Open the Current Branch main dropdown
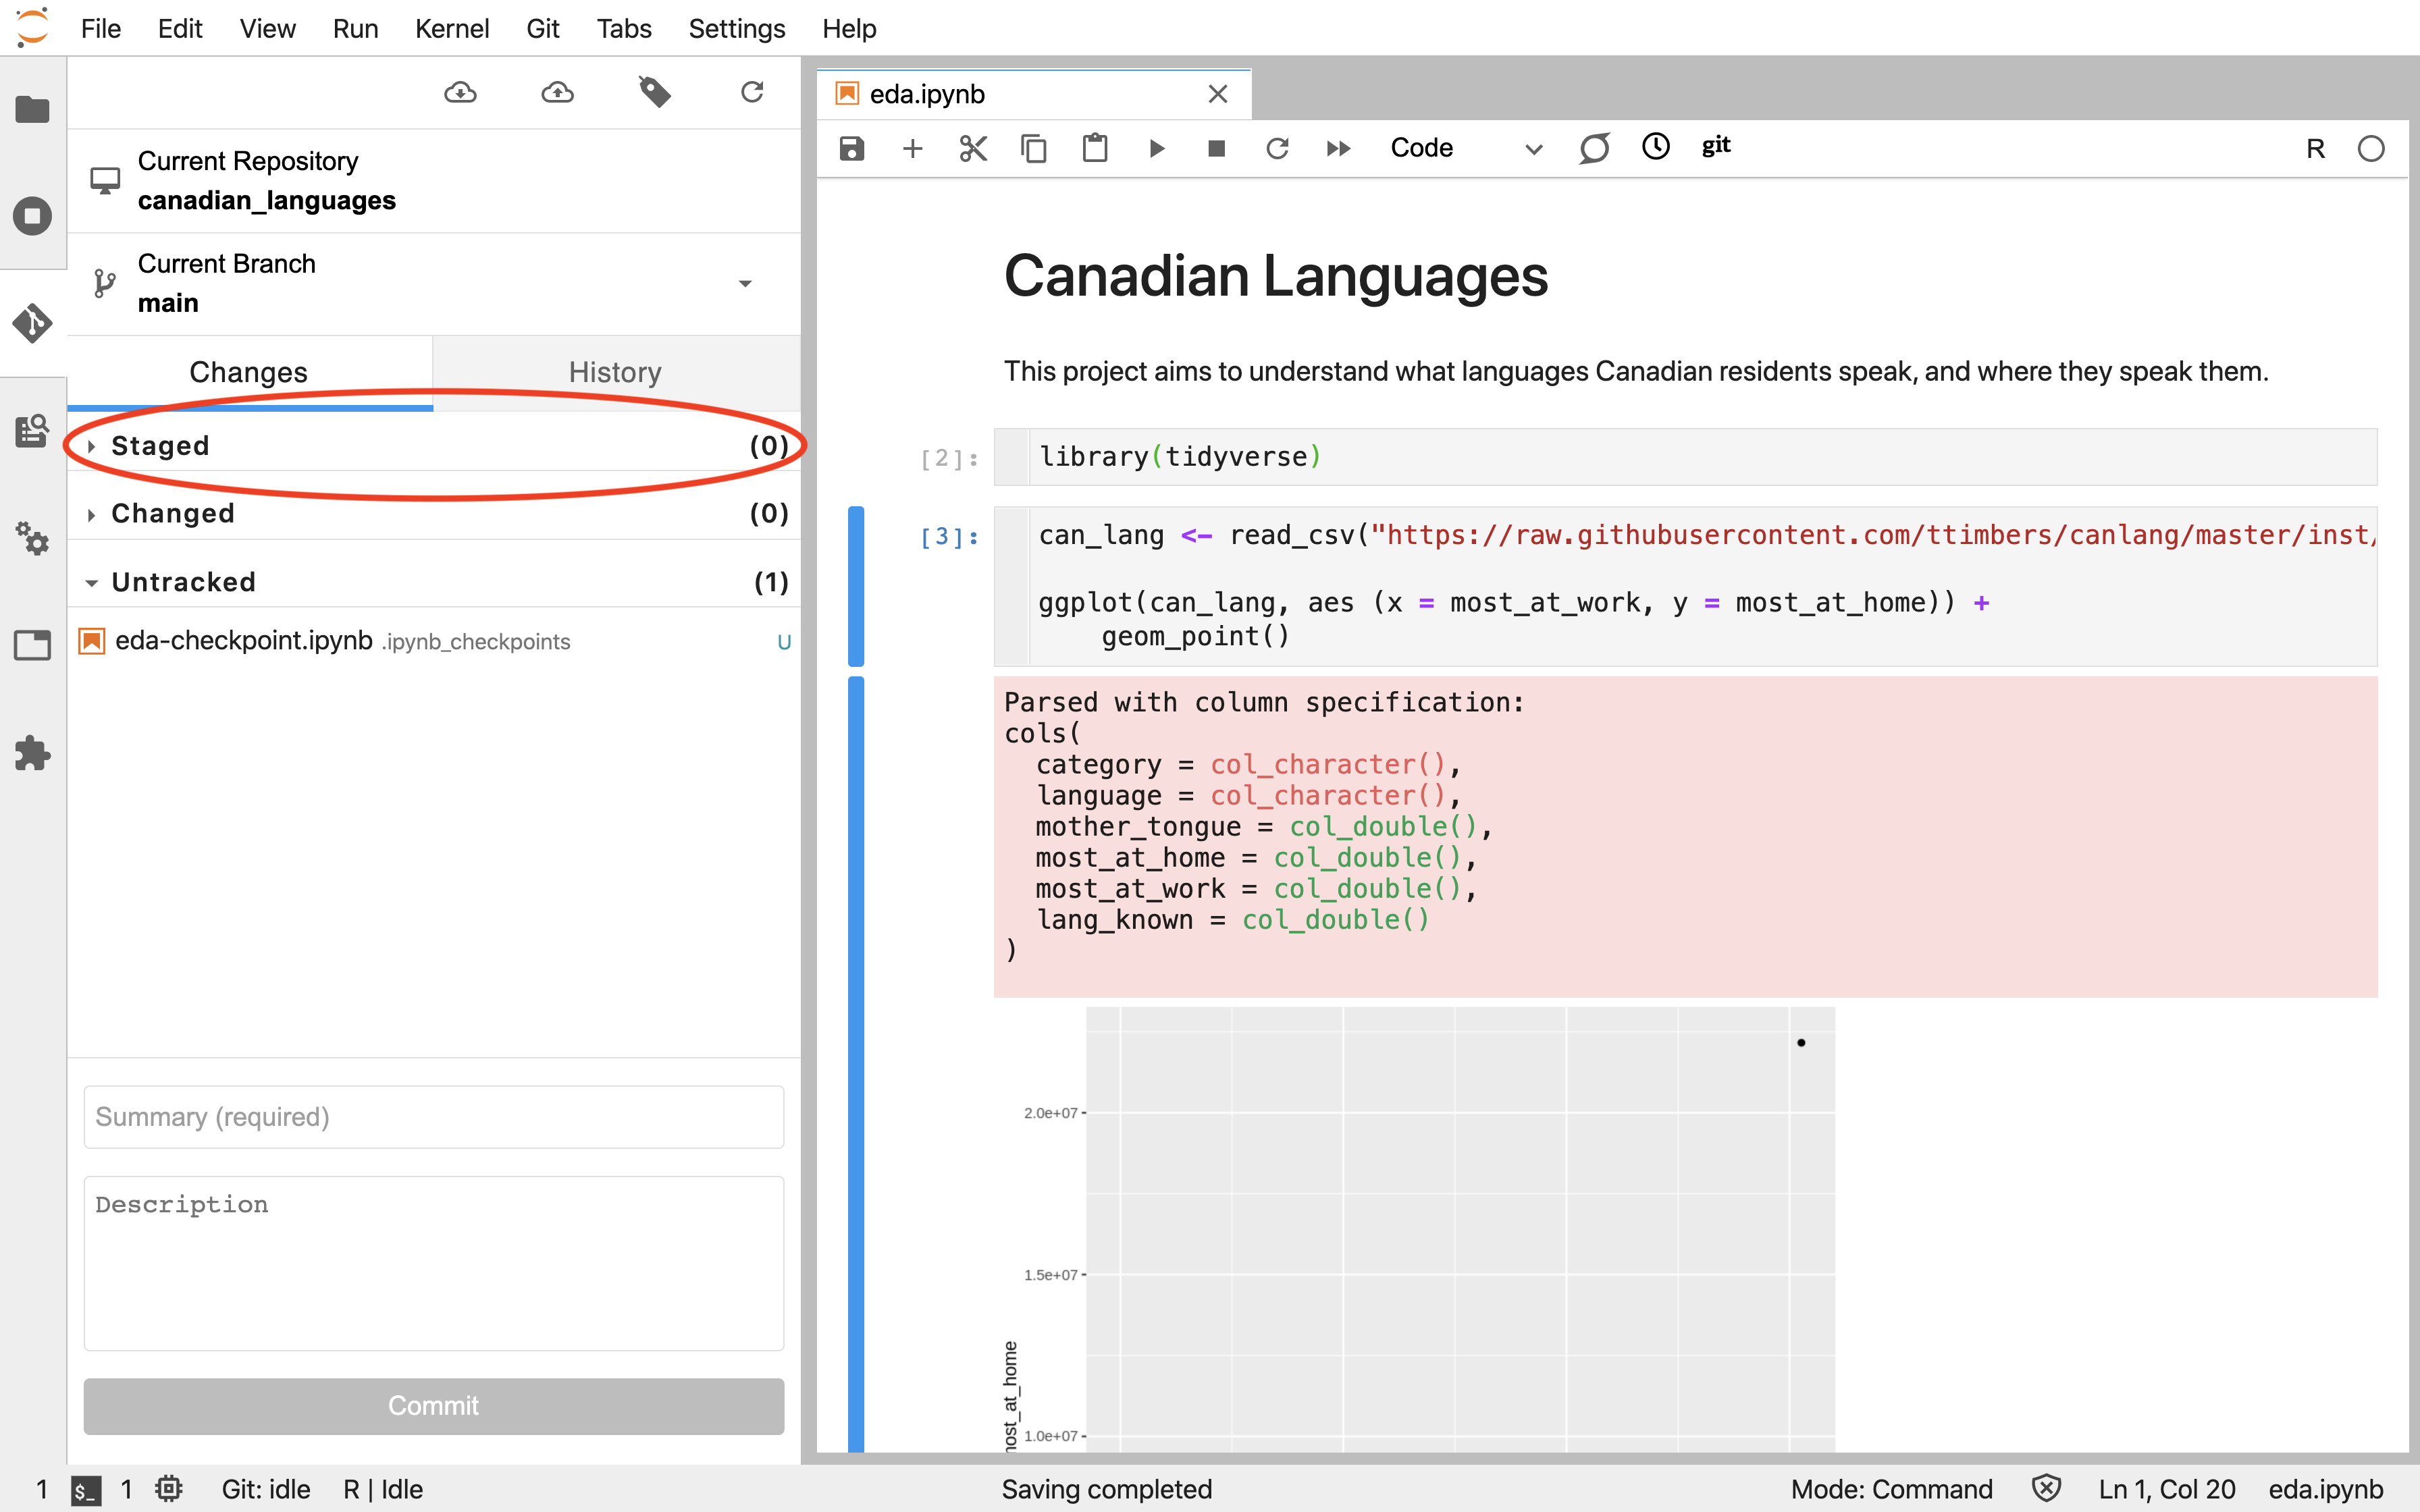The height and width of the screenshot is (1512, 2420). click(x=434, y=284)
